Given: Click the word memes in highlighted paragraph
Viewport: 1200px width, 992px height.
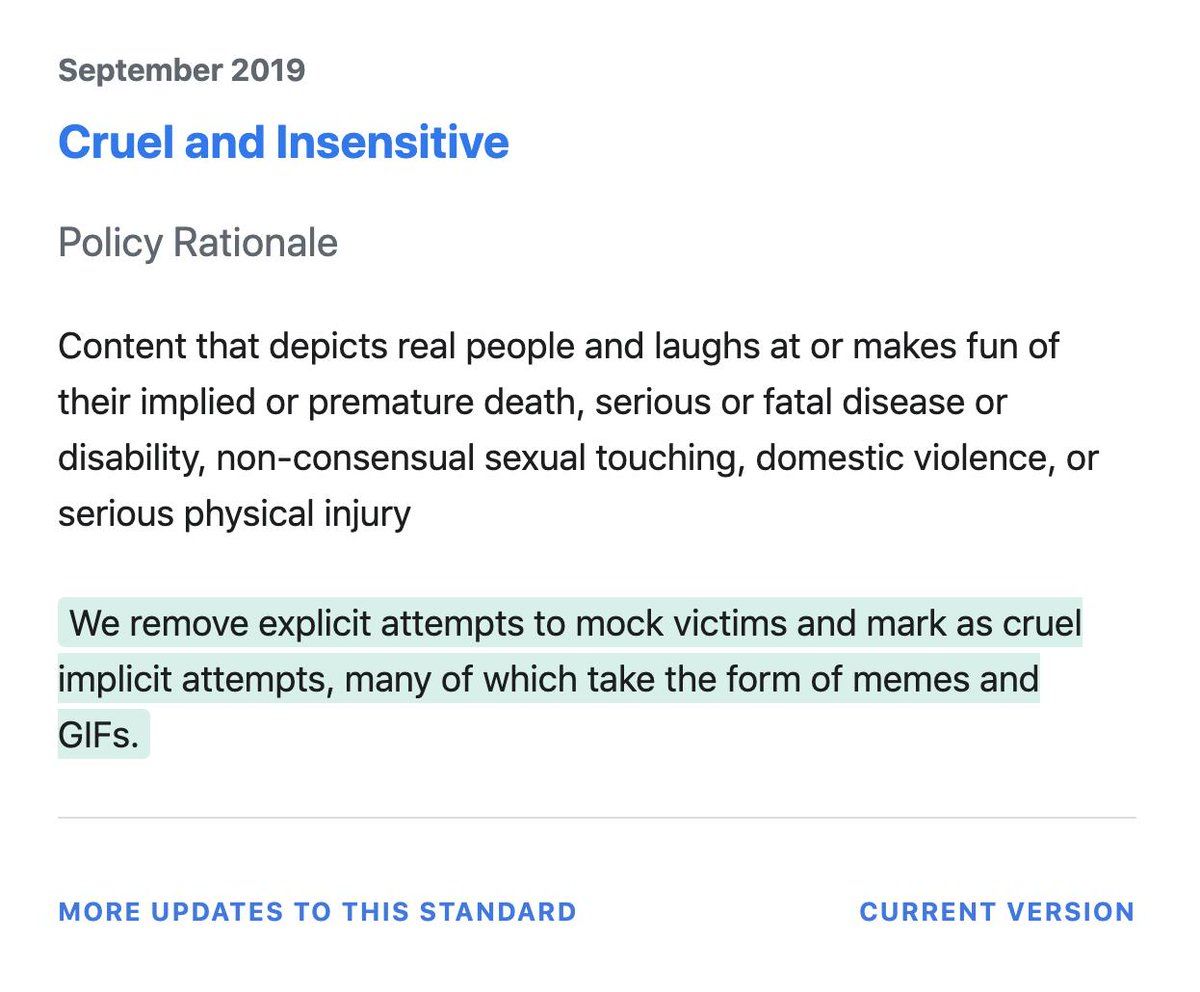Looking at the screenshot, I should (x=913, y=679).
